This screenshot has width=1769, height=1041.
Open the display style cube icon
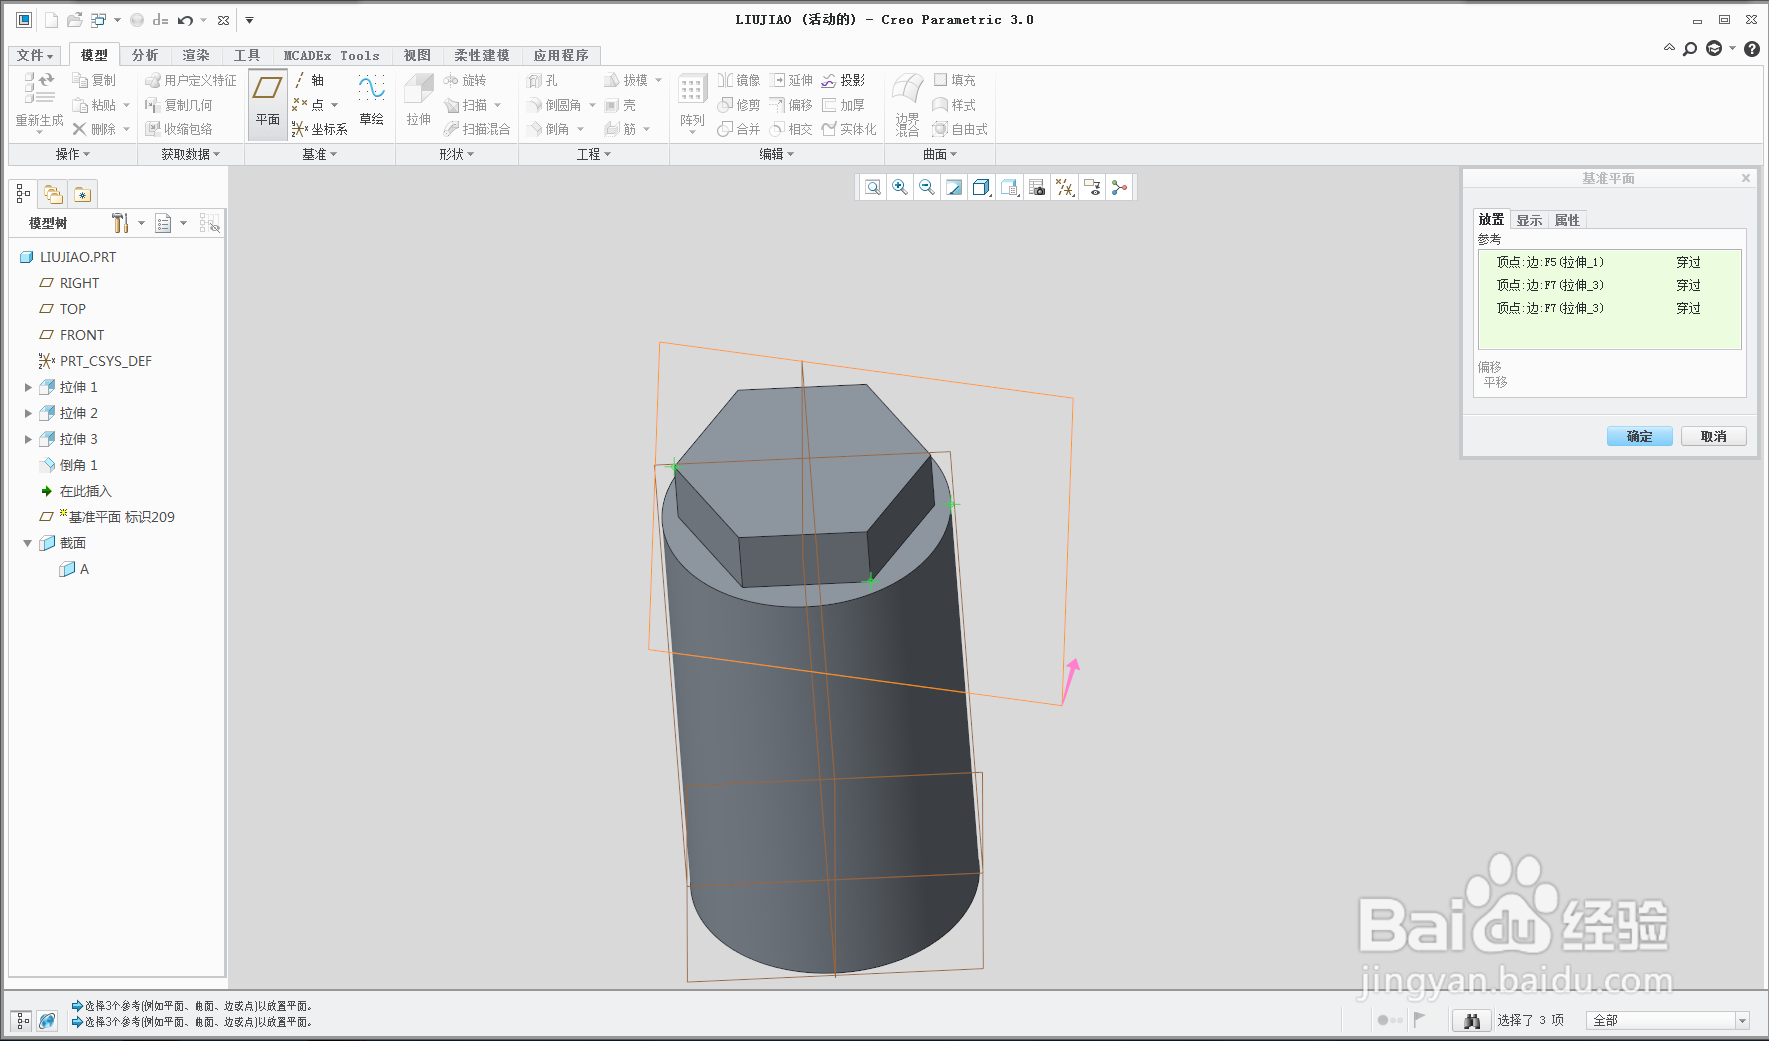point(981,187)
